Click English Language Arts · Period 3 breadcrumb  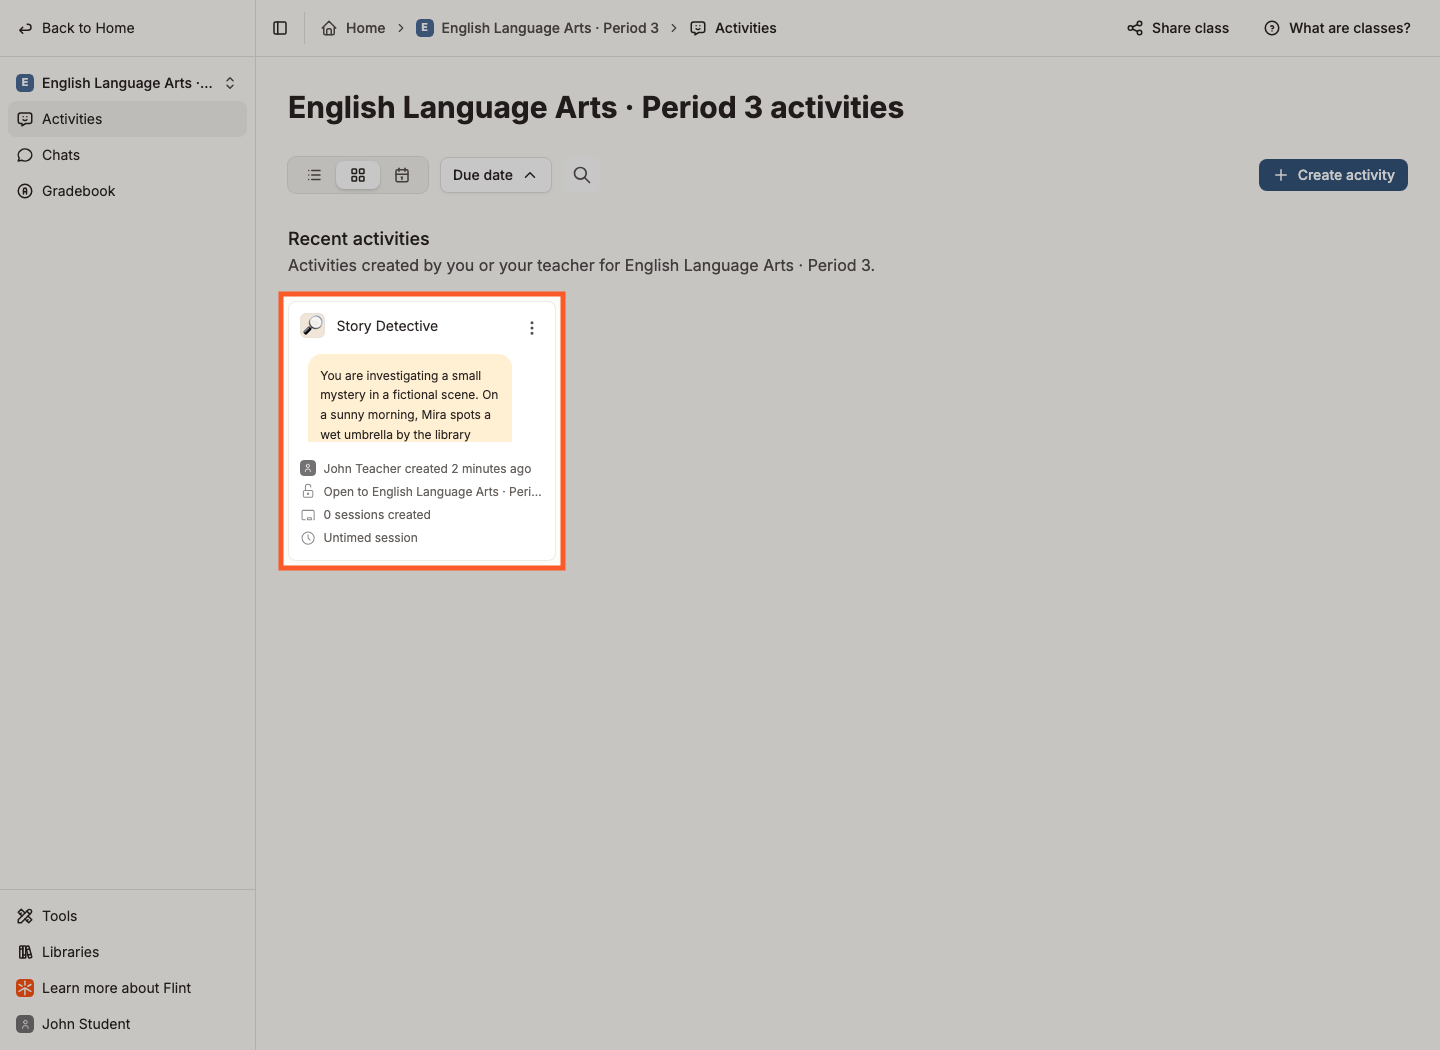pos(538,28)
